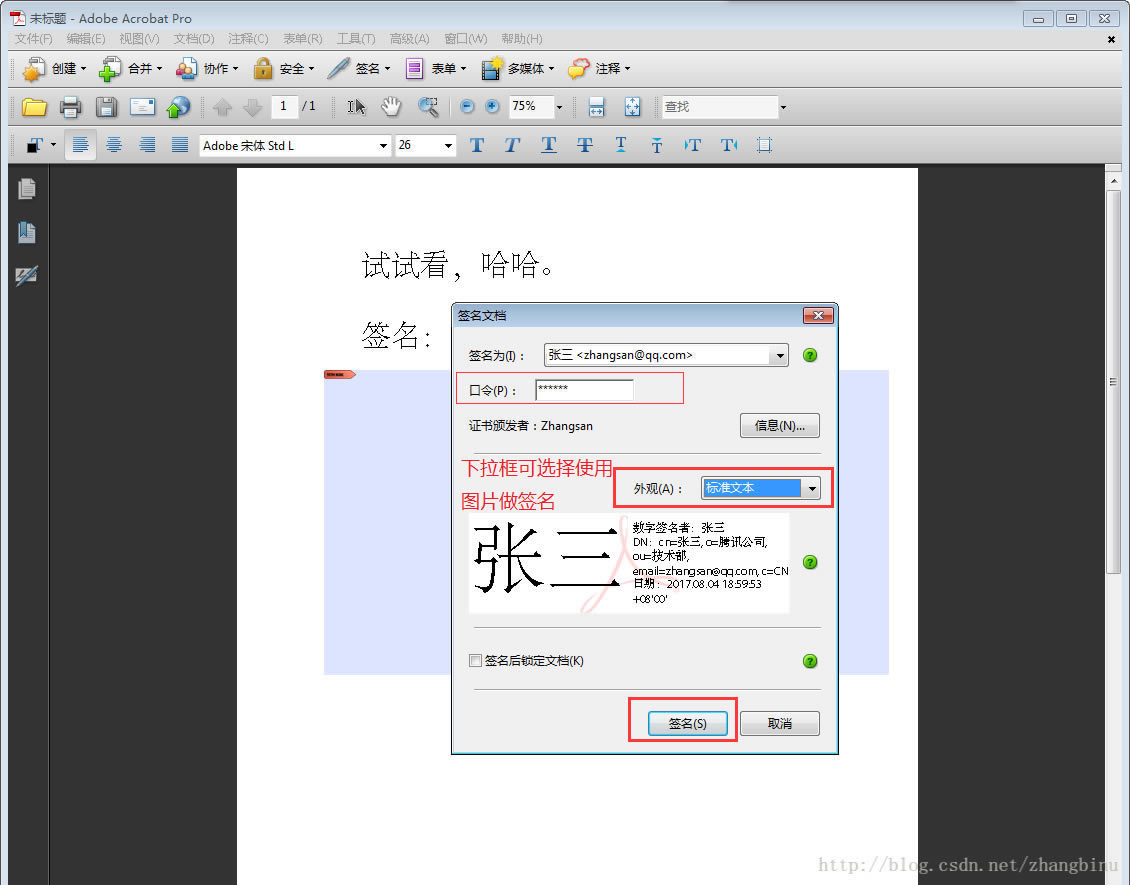This screenshot has width=1130, height=885.
Task: Click the print icon
Action: pyautogui.click(x=71, y=107)
